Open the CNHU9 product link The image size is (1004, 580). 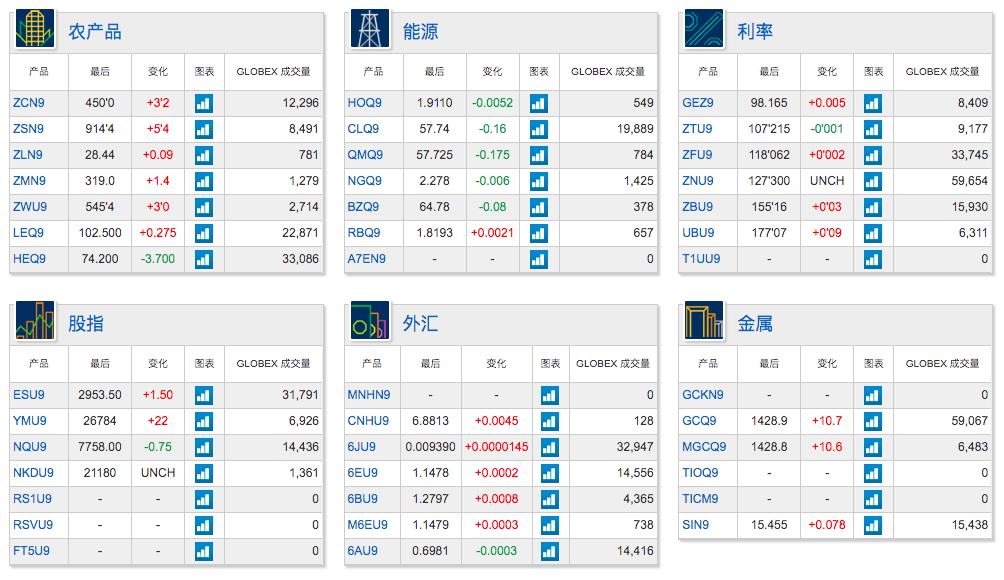click(368, 421)
